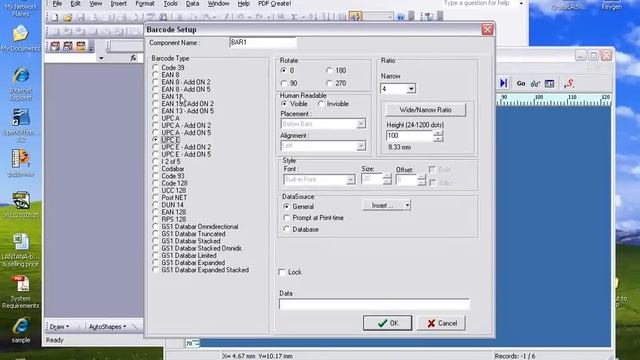The width and height of the screenshot is (640, 360).
Task: Open the LANTANA spreadsheet desktop file
Action: 20,250
